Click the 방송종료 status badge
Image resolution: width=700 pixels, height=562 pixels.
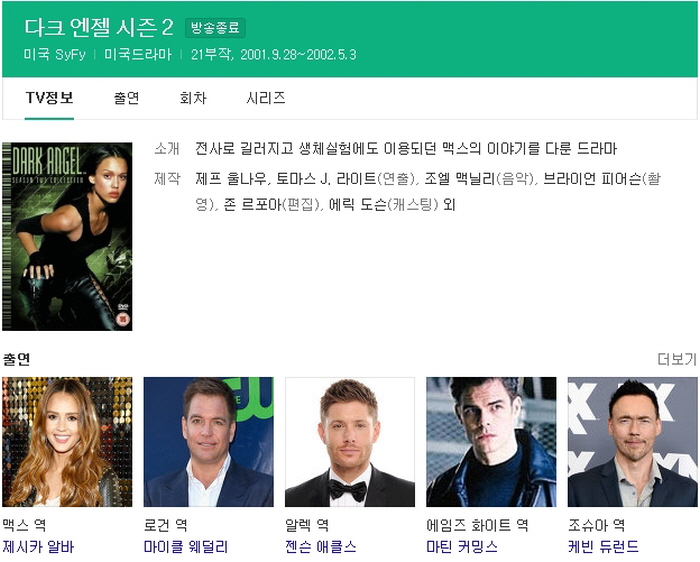tap(215, 28)
